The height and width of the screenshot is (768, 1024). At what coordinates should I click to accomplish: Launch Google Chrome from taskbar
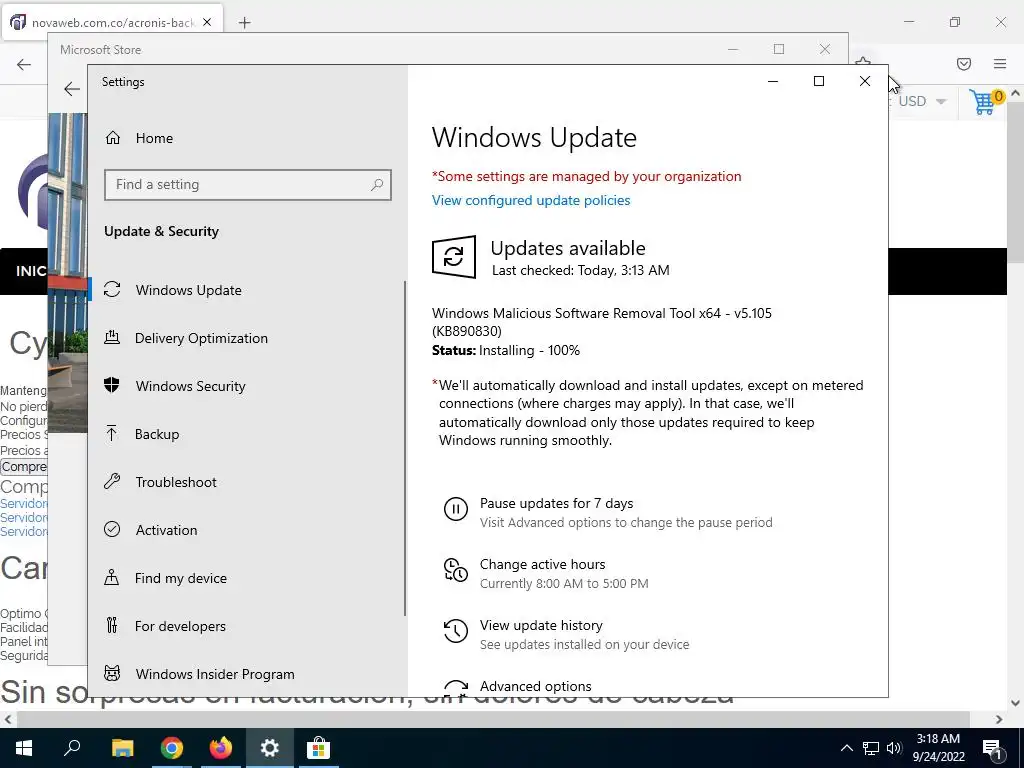(172, 748)
